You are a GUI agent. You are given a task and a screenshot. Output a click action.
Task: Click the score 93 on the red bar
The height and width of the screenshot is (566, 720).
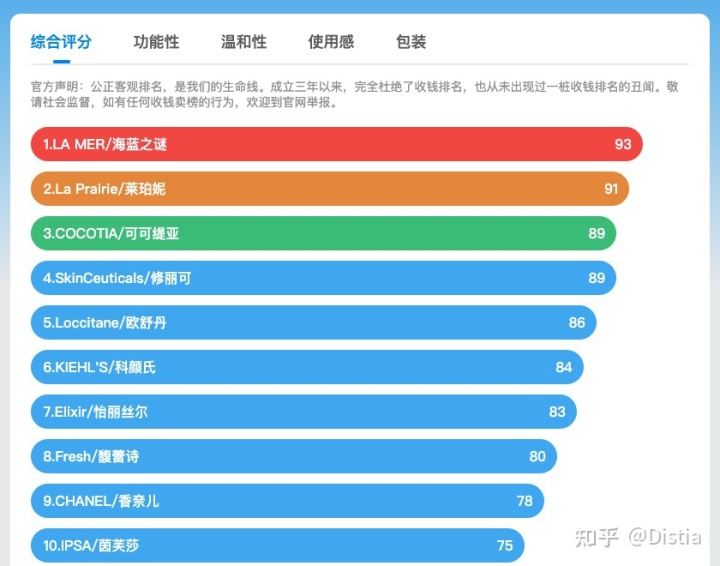623,144
